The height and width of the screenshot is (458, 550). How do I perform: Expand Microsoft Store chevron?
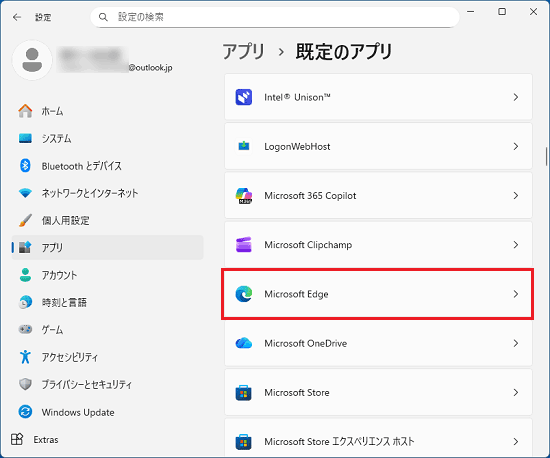tap(515, 392)
